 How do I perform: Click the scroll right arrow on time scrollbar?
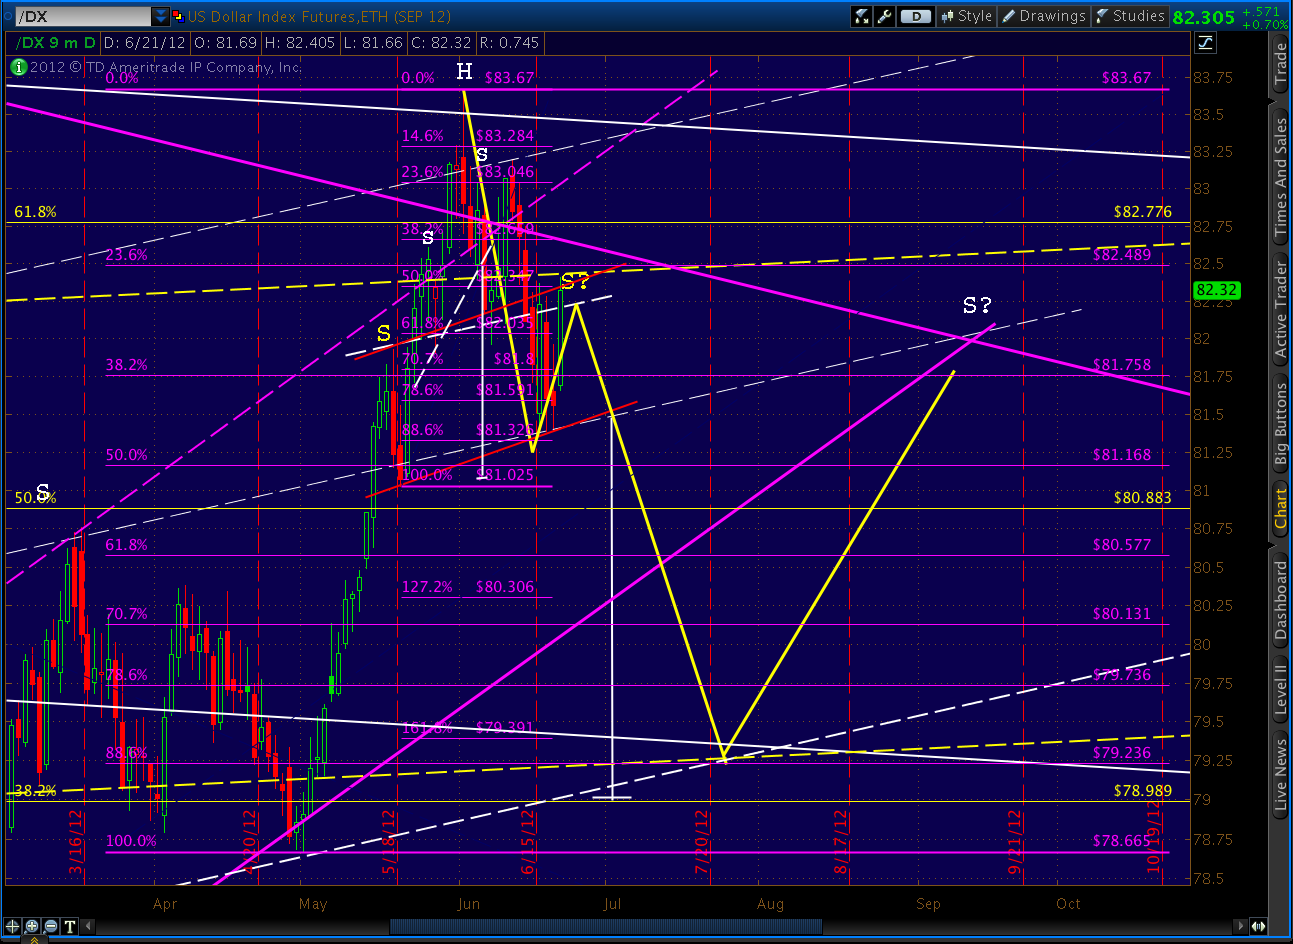pyautogui.click(x=1241, y=927)
